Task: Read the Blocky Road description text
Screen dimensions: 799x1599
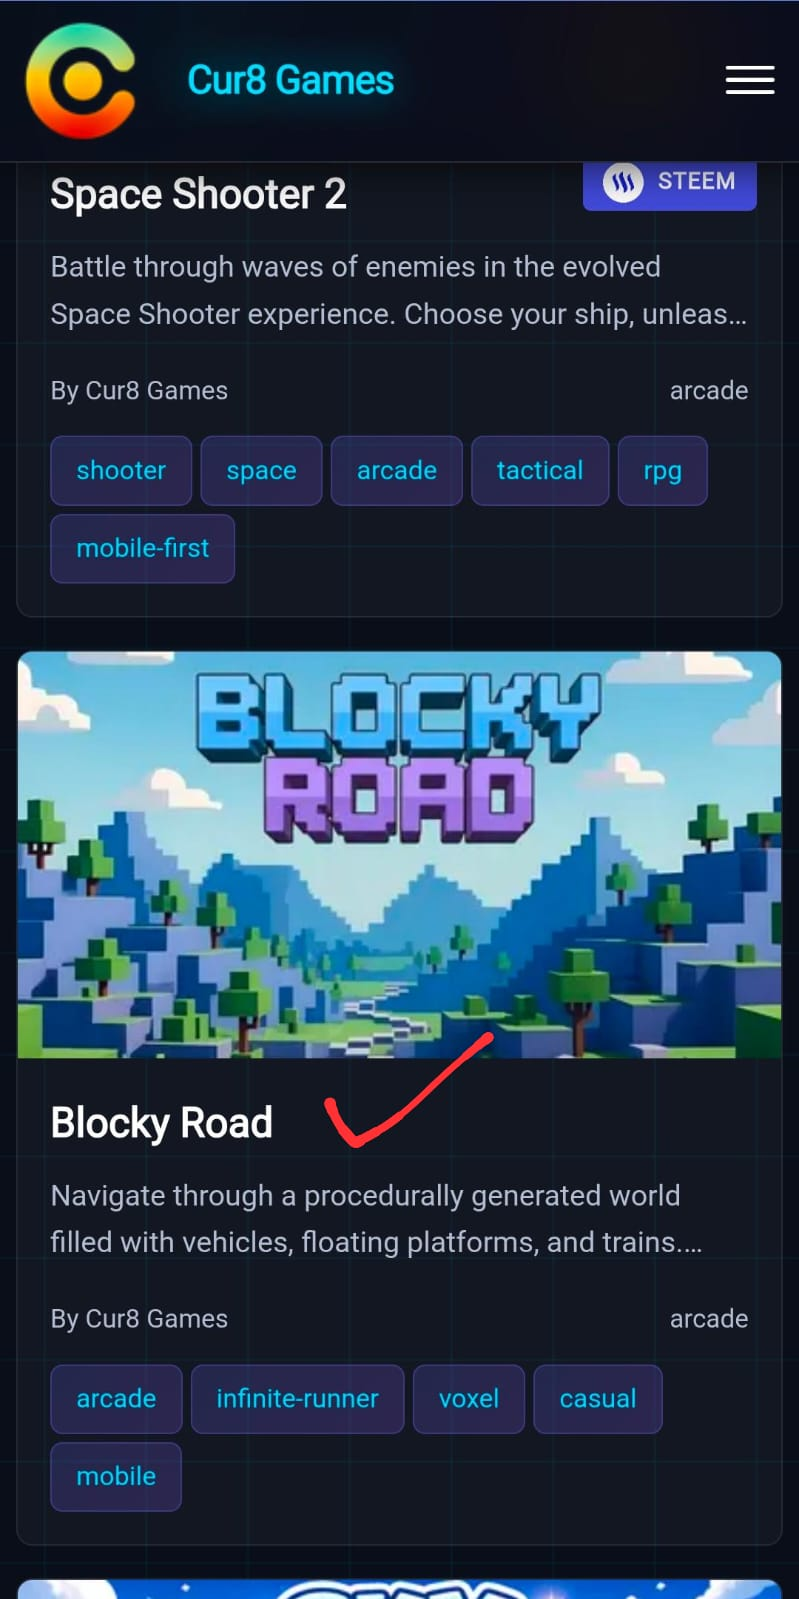Action: (x=377, y=1219)
